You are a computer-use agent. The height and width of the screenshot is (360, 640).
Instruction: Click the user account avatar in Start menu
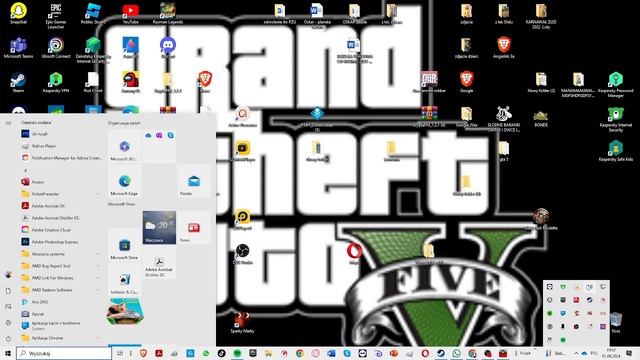(x=8, y=275)
